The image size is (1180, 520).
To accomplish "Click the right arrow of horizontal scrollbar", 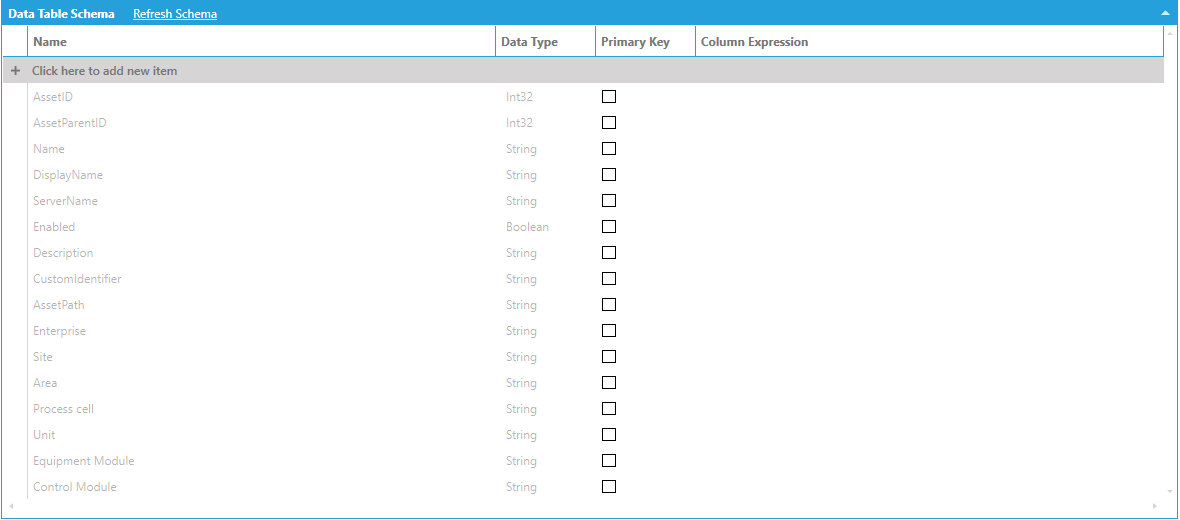I will coord(1156,507).
